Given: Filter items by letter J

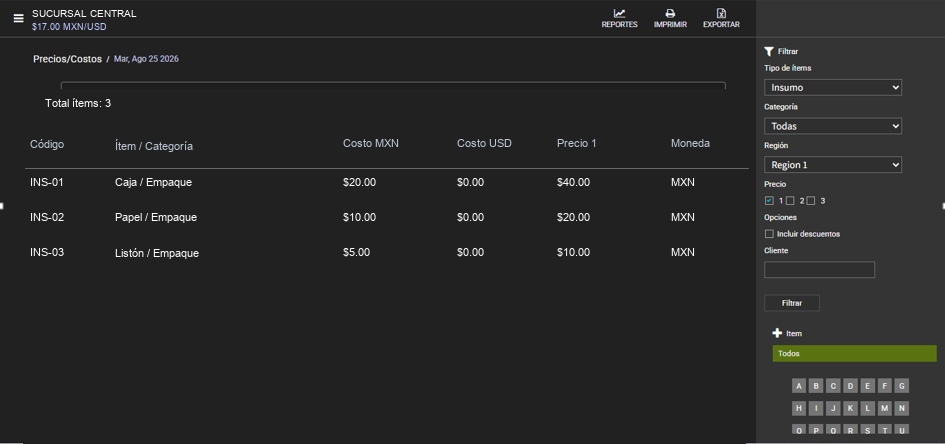Looking at the screenshot, I should pos(834,408).
